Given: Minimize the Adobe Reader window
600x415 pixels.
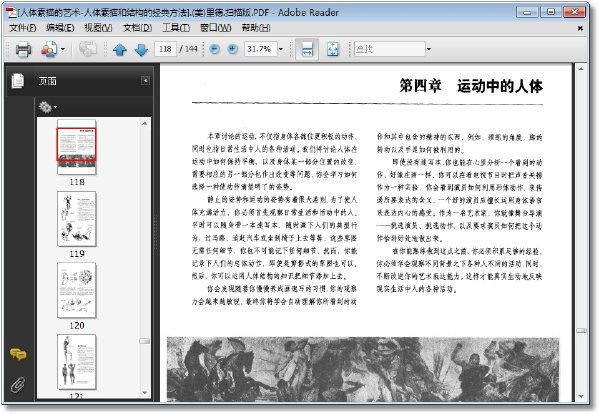Looking at the screenshot, I should click(527, 12).
